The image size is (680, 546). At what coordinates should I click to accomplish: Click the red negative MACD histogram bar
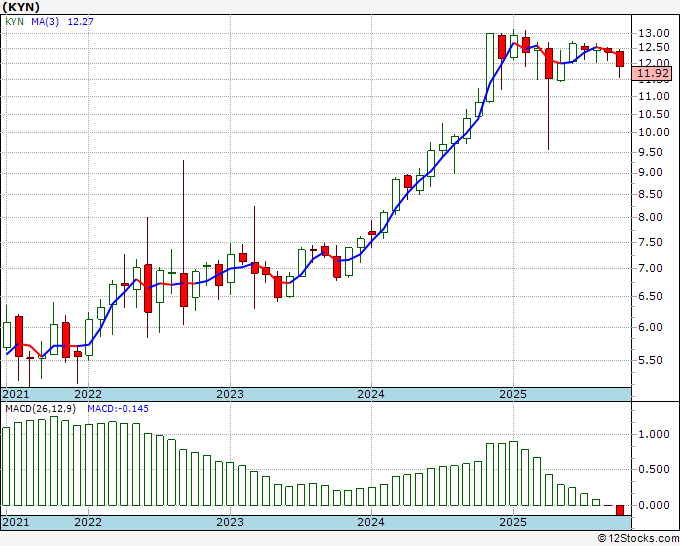tap(620, 510)
